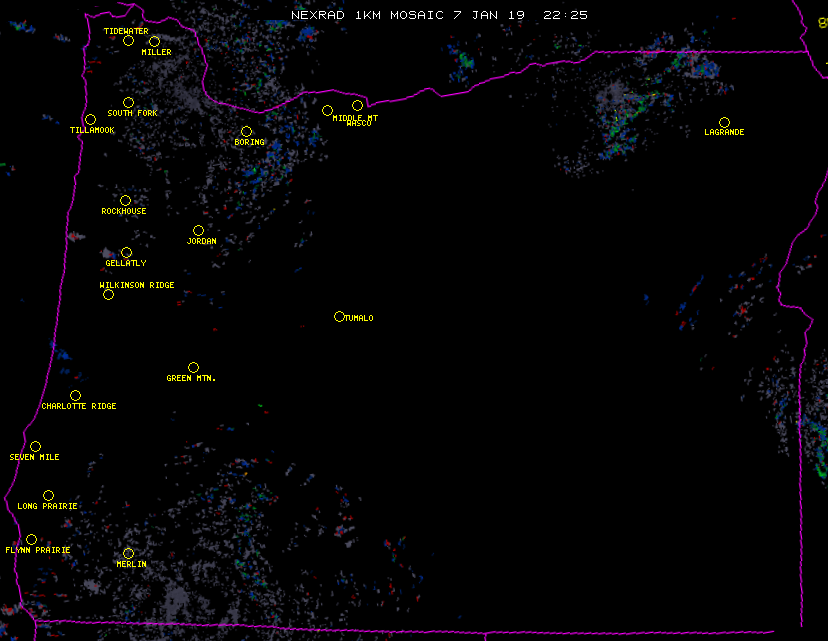Select the Wilkinson Ridge station circle
This screenshot has height=641, width=828.
pyautogui.click(x=108, y=295)
